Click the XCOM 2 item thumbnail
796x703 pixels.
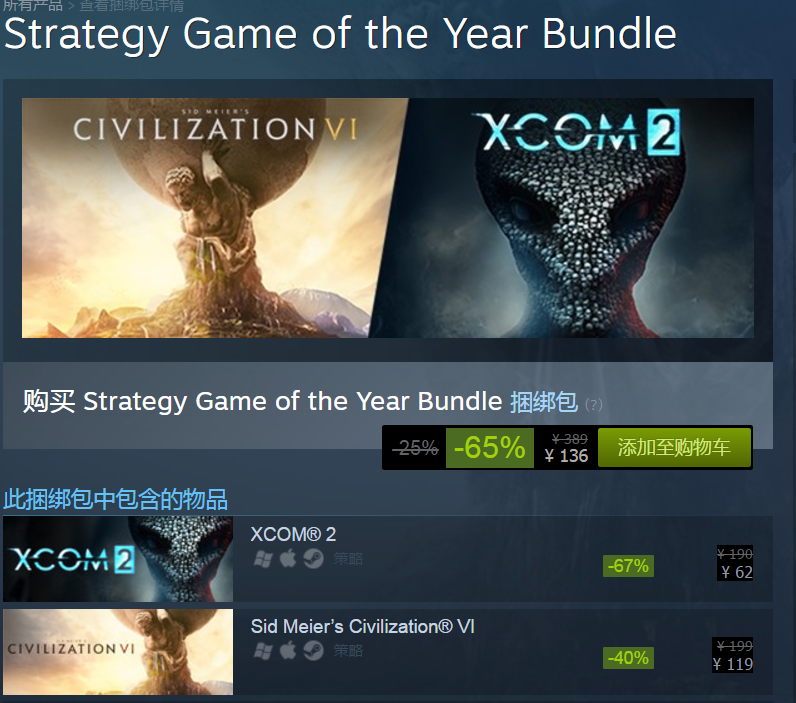[118, 559]
